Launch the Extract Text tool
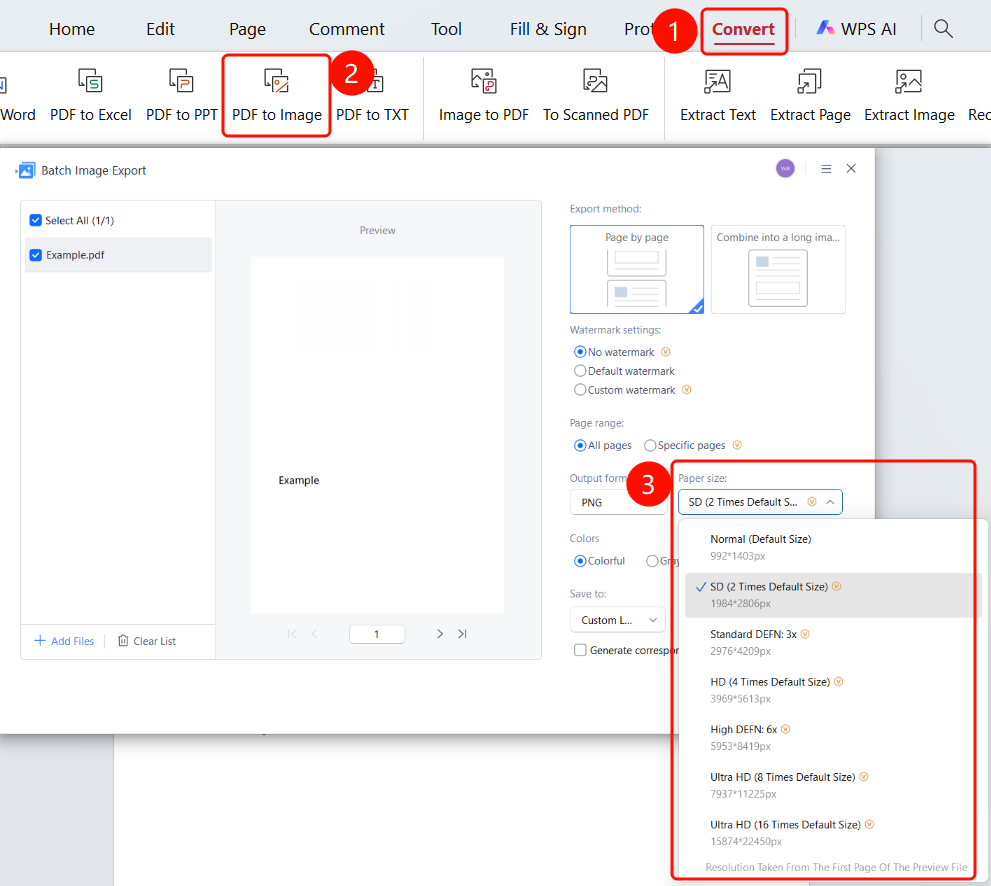The image size is (991, 886). coord(717,95)
